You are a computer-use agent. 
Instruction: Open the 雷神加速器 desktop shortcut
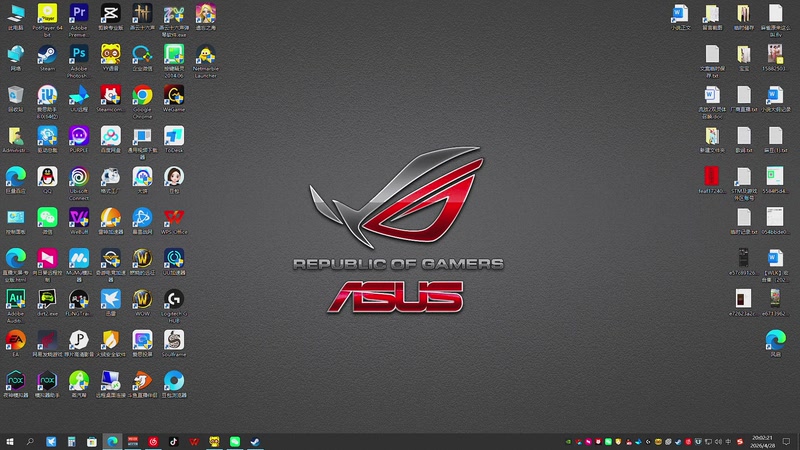(x=110, y=218)
